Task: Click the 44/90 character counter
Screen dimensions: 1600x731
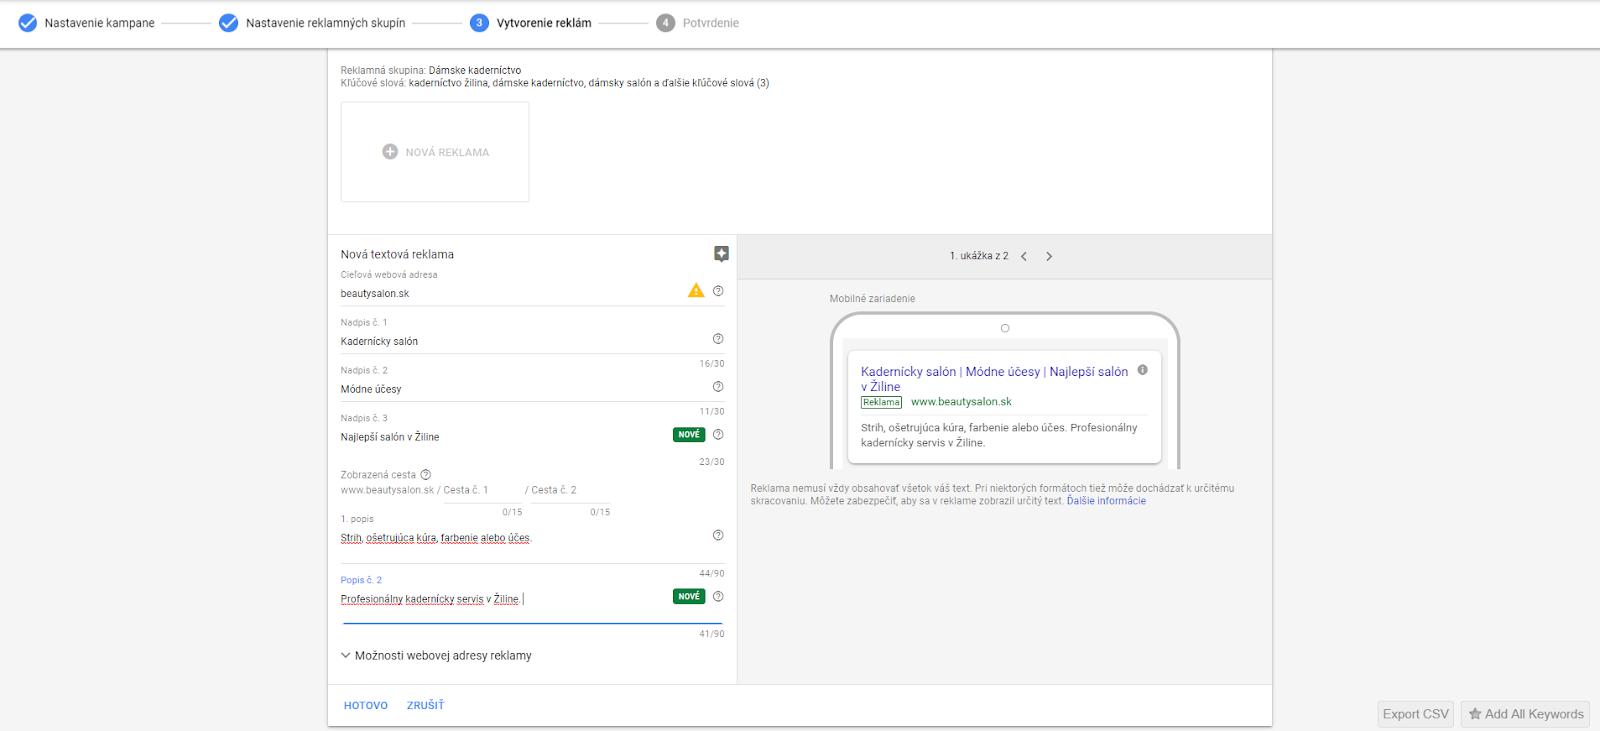Action: [x=712, y=574]
